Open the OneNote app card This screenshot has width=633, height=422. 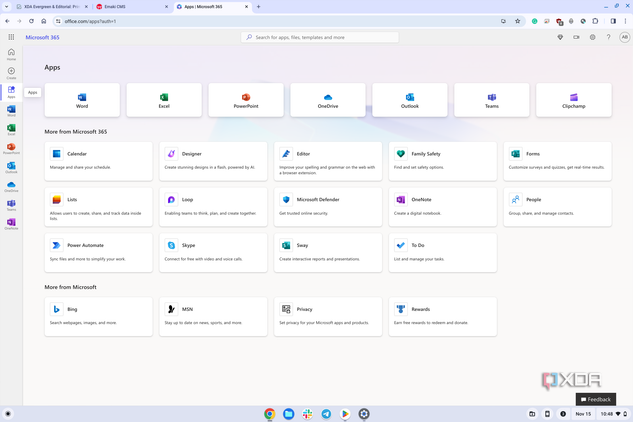pos(443,207)
